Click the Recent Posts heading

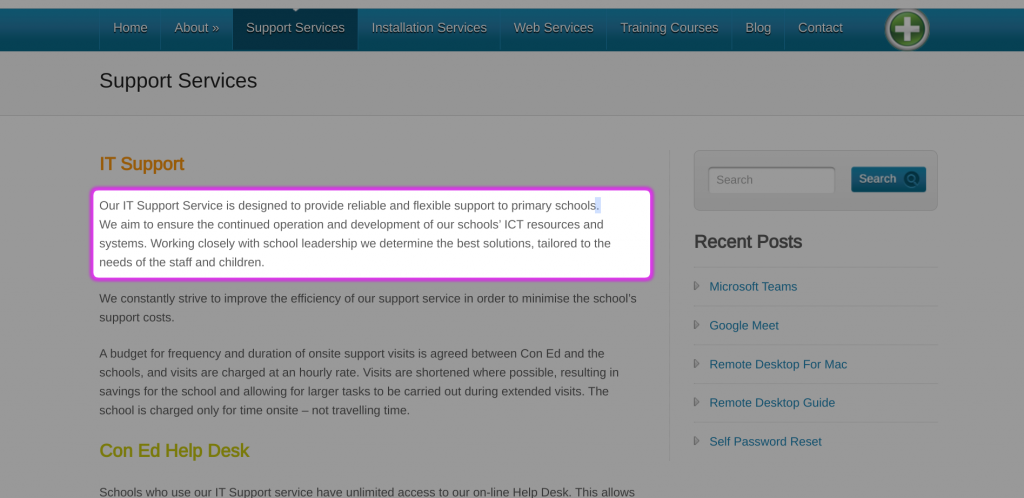[748, 241]
